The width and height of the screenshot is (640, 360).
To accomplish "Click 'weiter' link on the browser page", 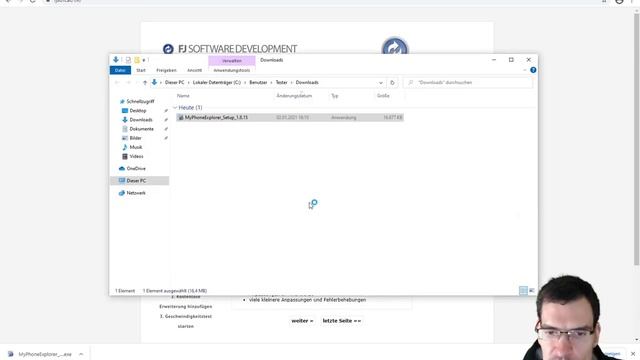I will click(302, 321).
